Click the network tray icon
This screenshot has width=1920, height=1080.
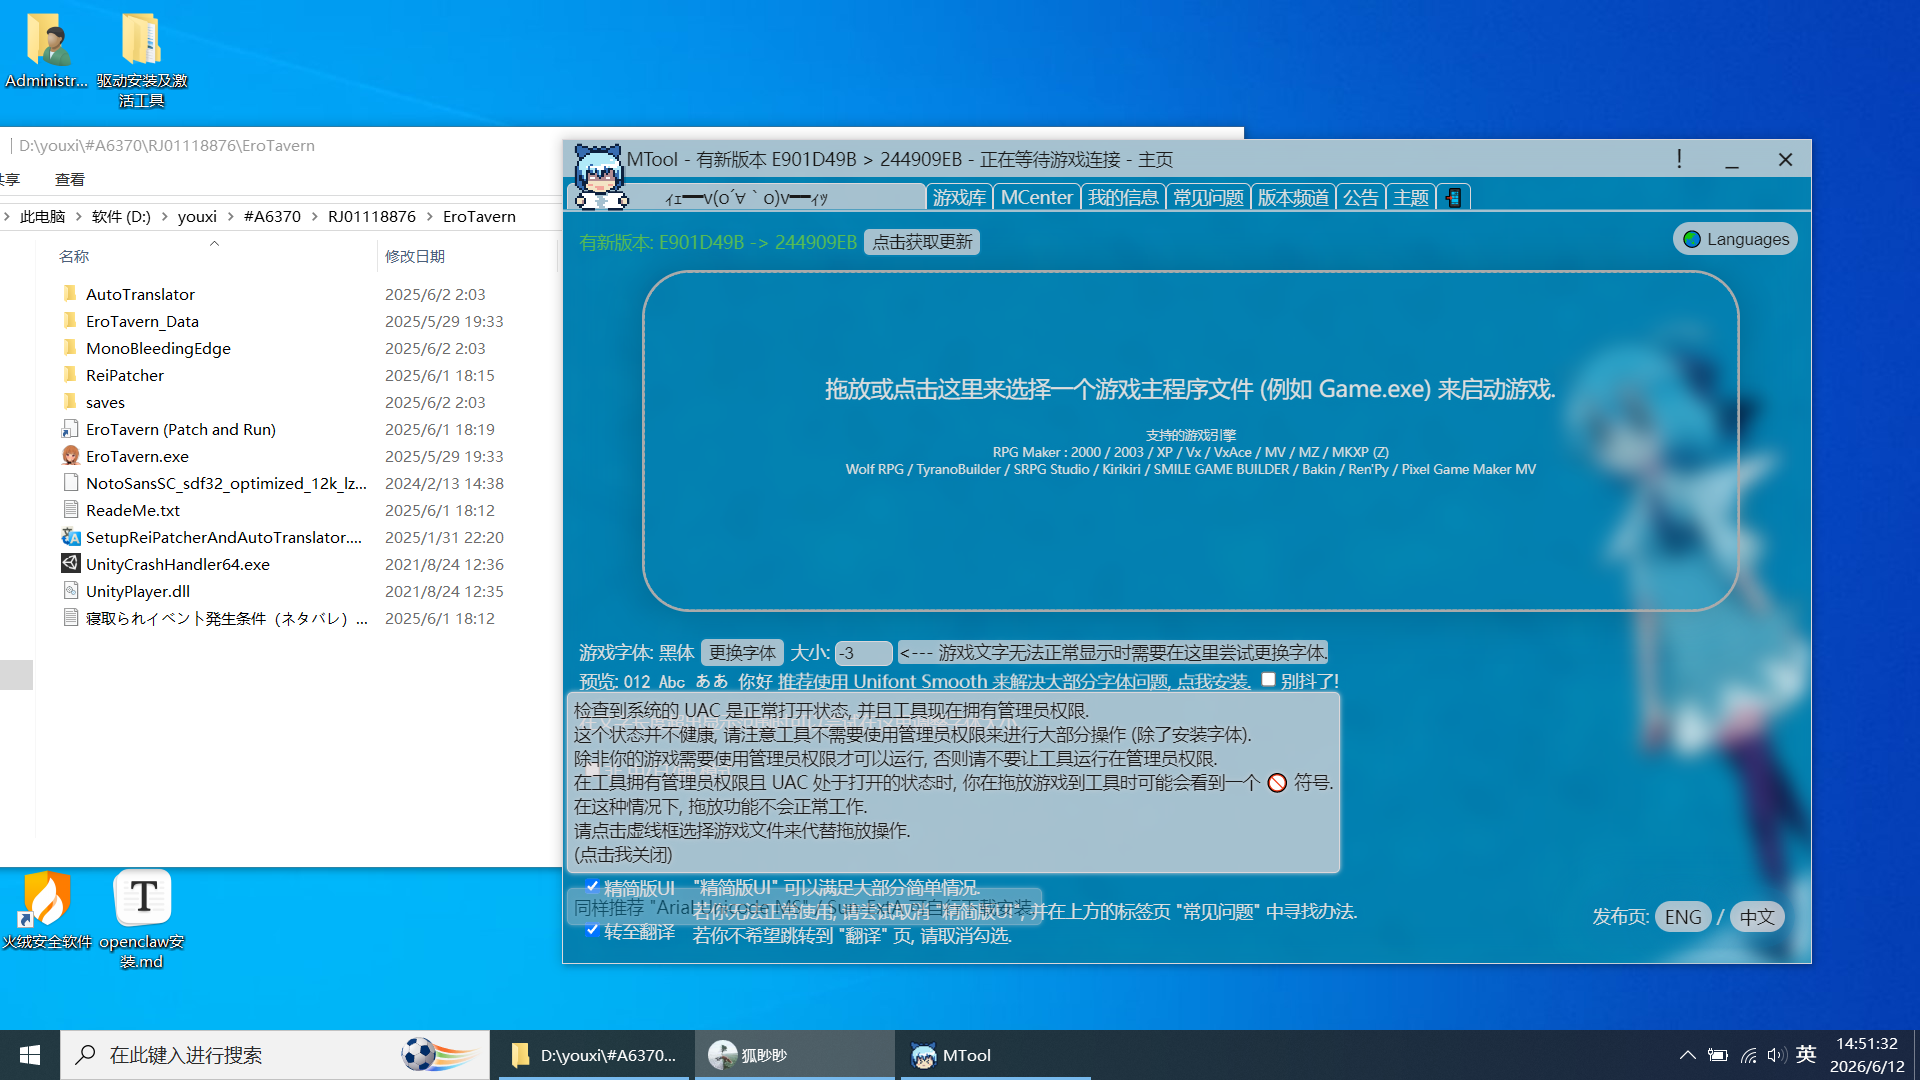[1748, 1055]
